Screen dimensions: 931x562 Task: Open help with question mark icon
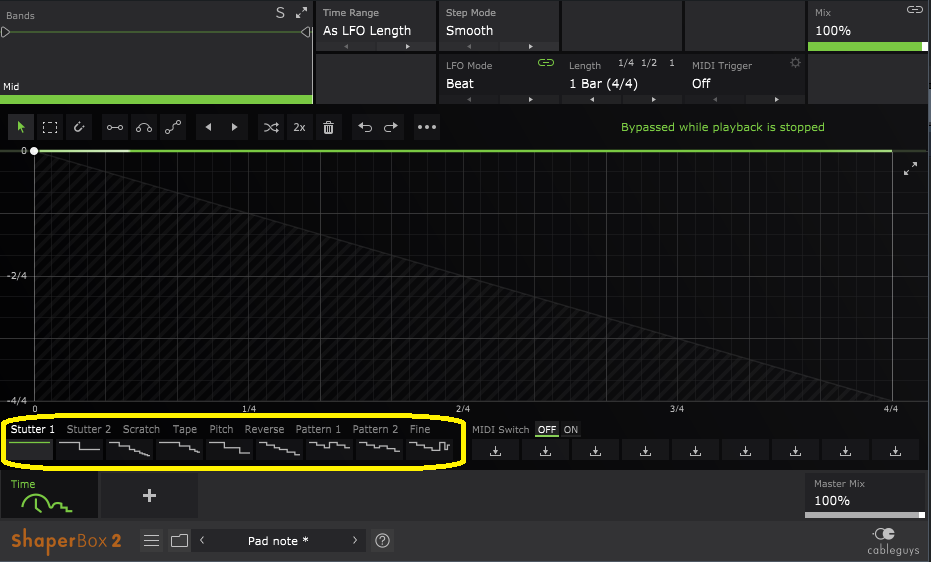tap(382, 541)
